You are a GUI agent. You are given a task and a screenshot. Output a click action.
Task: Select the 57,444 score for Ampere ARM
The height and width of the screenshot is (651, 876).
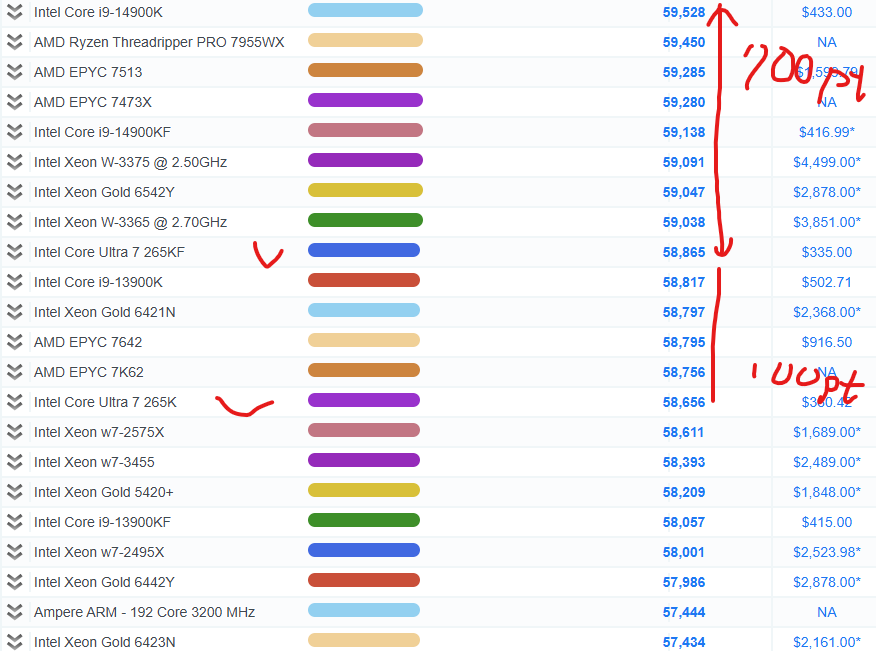[x=684, y=612]
